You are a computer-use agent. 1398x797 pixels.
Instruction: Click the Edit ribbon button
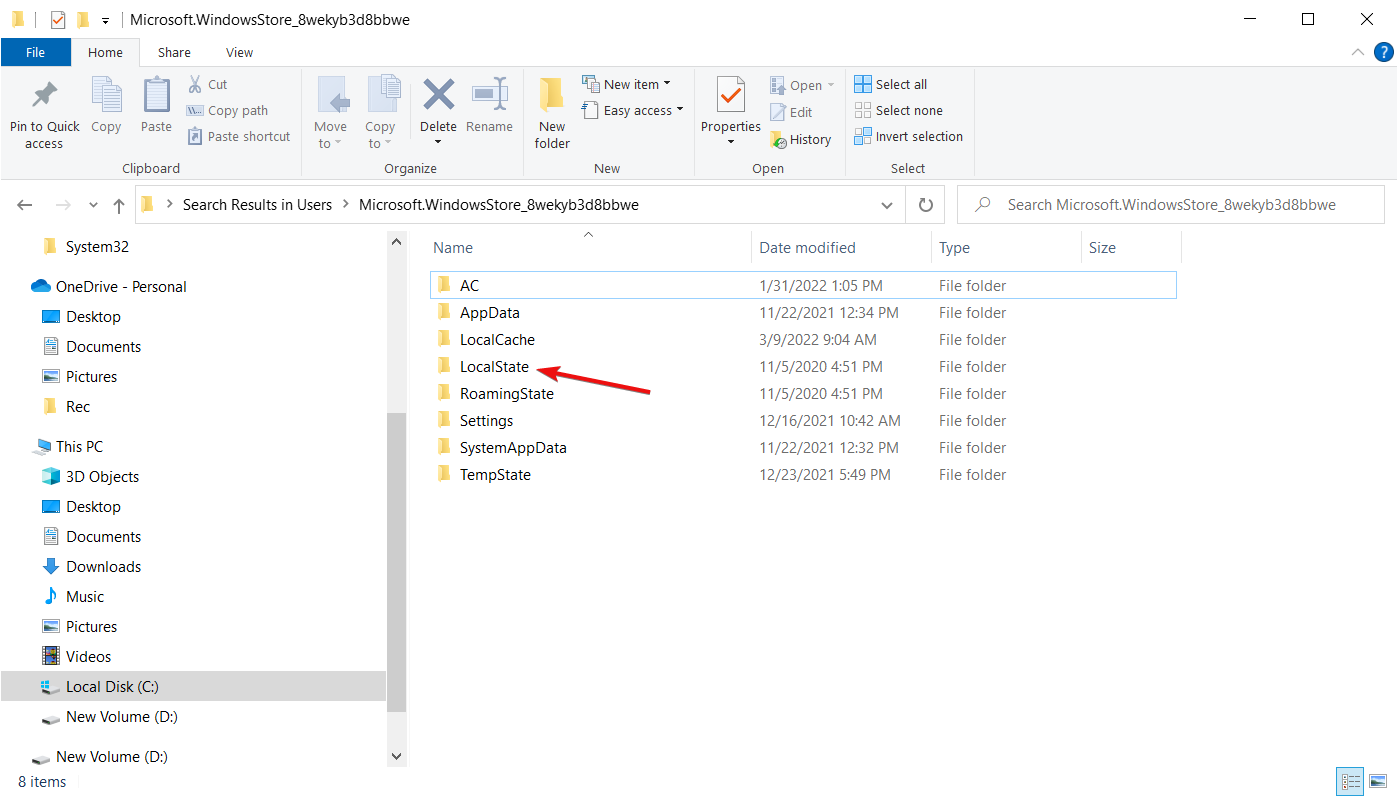click(x=791, y=112)
